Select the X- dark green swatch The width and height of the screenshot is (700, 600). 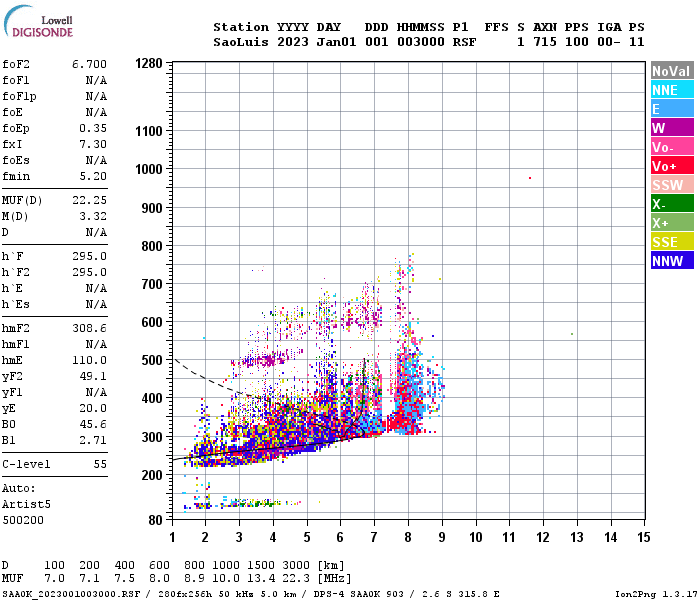pos(672,204)
